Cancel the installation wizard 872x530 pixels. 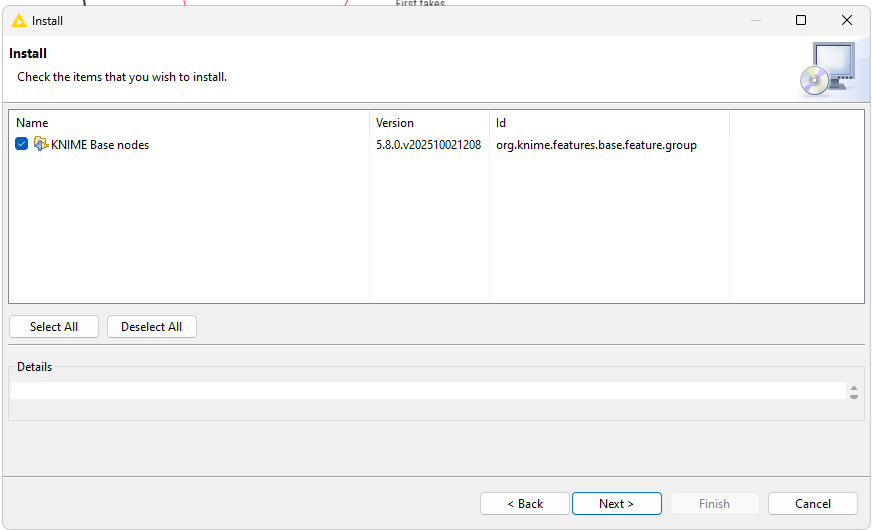[x=812, y=504]
